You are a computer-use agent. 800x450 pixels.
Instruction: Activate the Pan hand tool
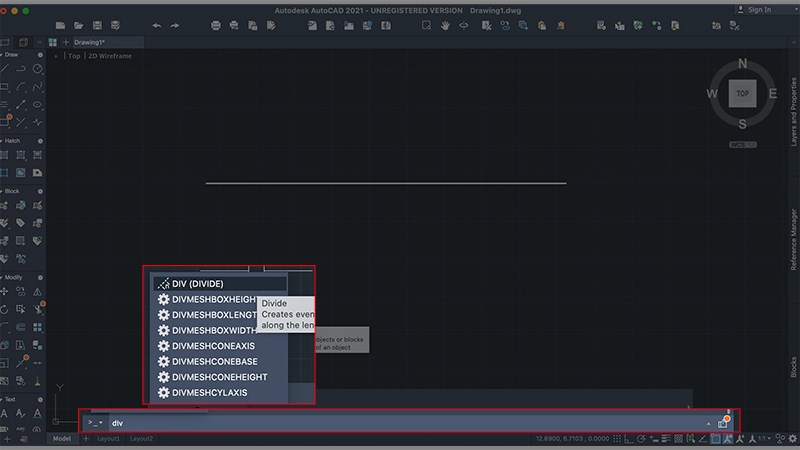pyautogui.click(x=443, y=25)
